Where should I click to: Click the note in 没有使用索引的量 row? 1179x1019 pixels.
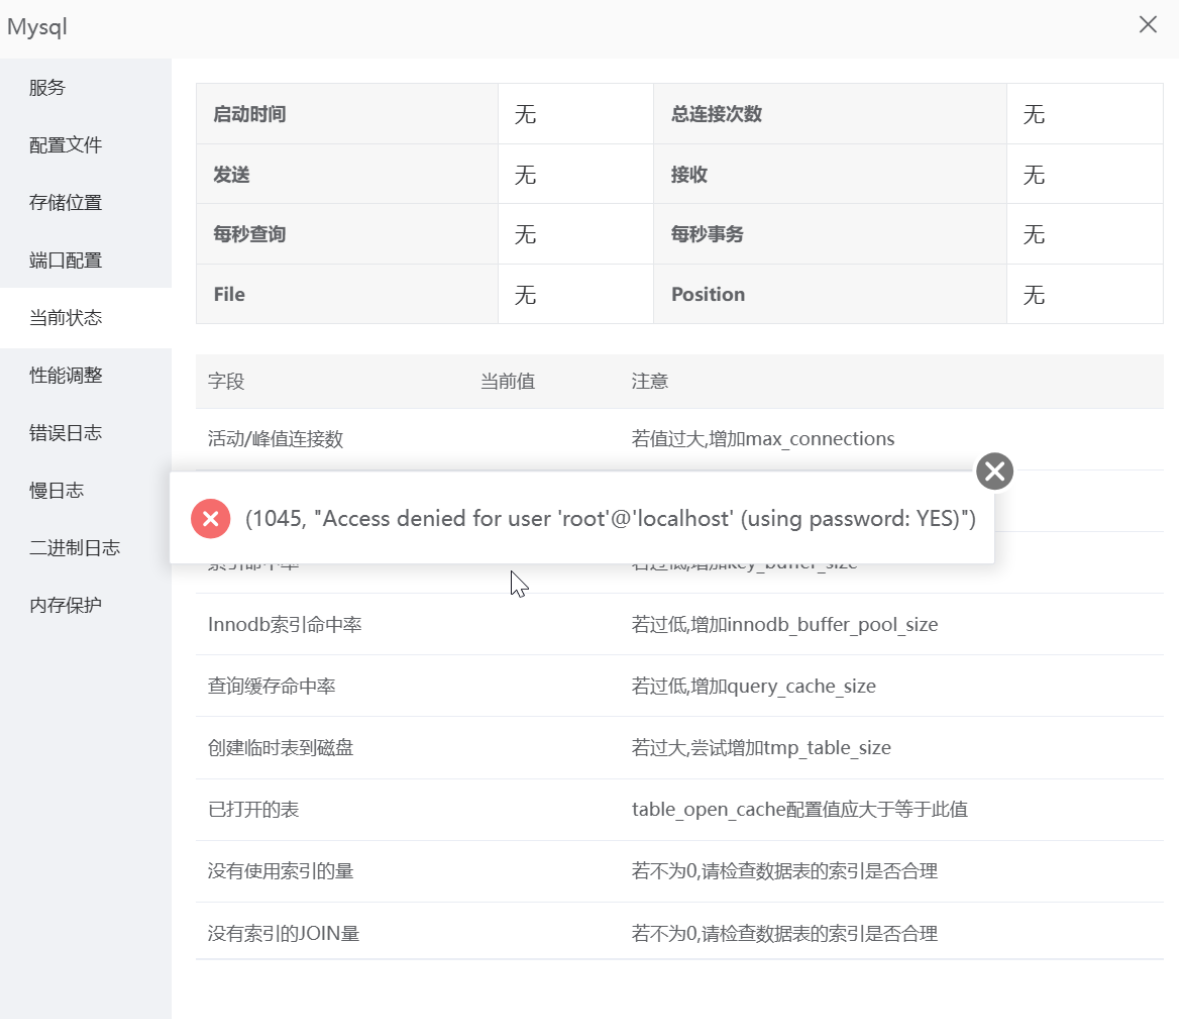784,871
